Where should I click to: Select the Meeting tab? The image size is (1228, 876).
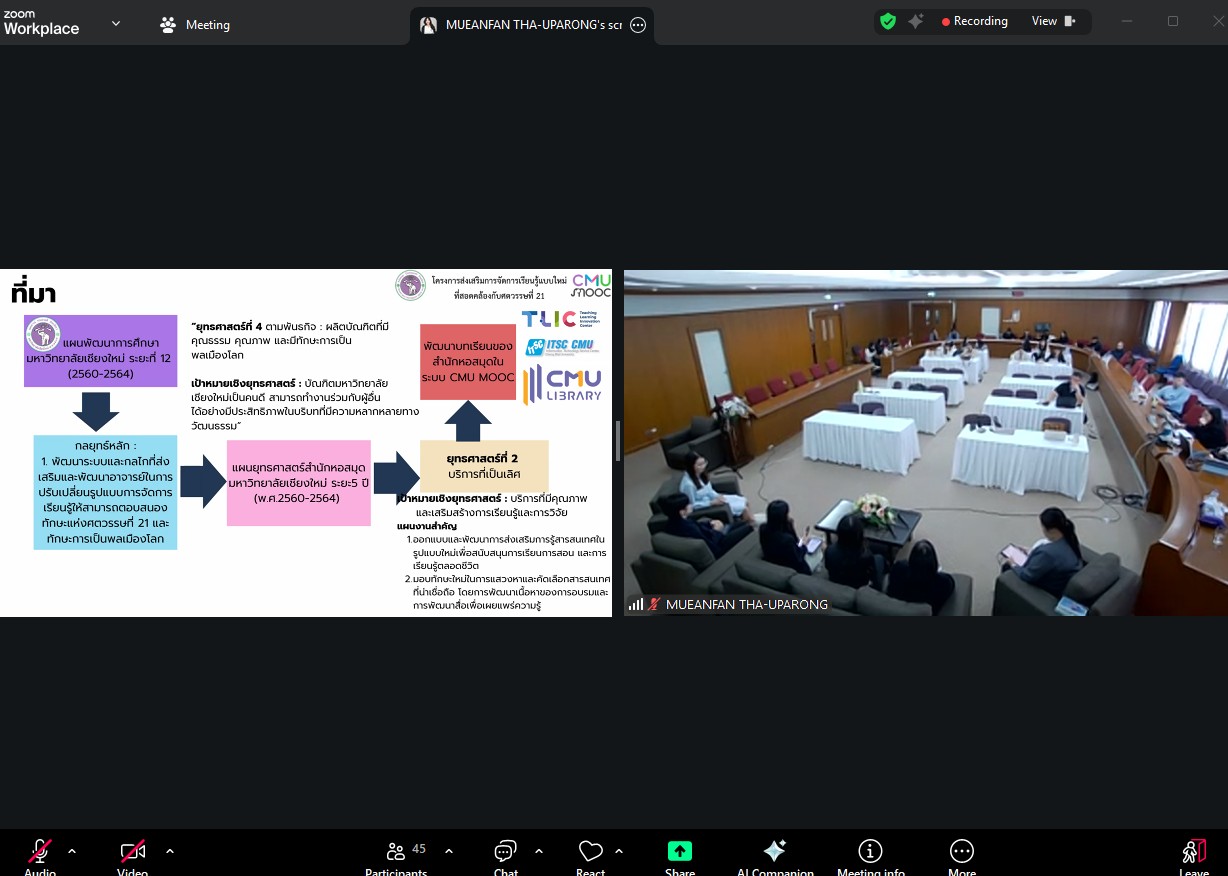(195, 25)
